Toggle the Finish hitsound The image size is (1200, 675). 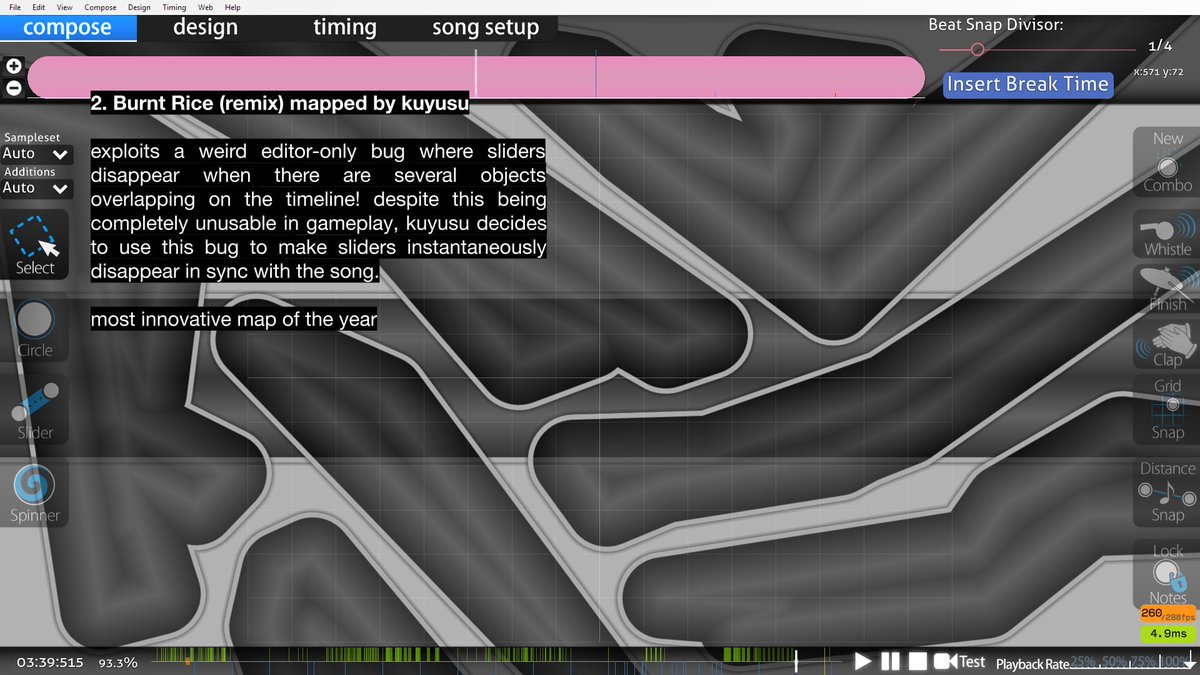(1167, 290)
